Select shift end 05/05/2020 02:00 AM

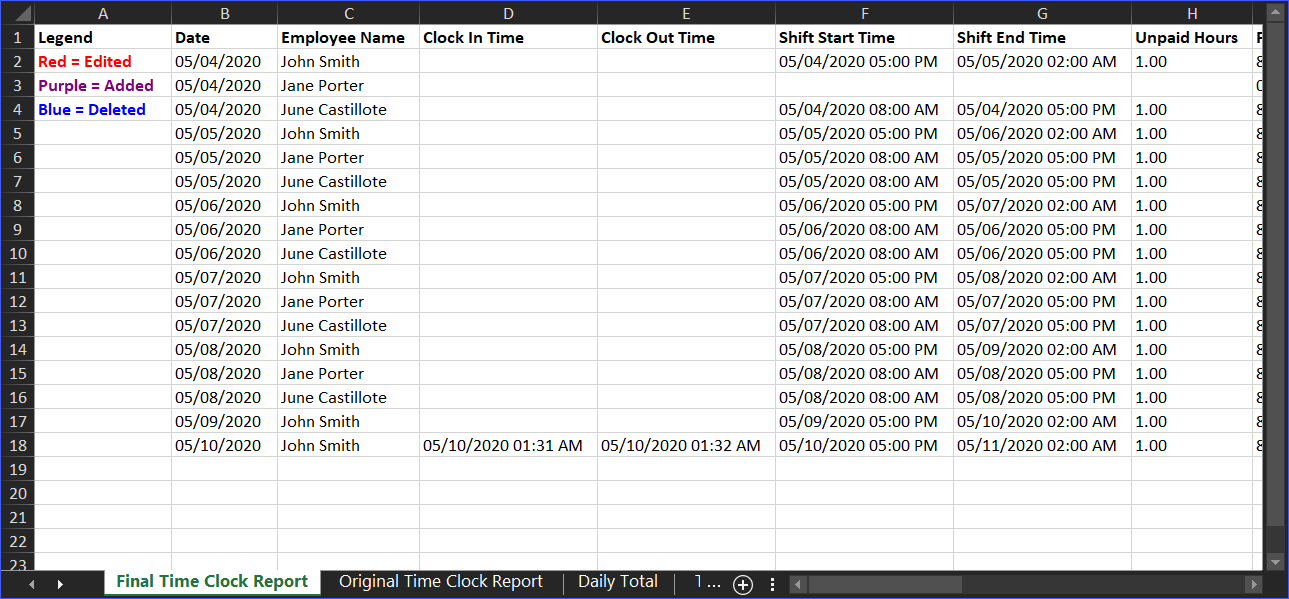click(1042, 62)
